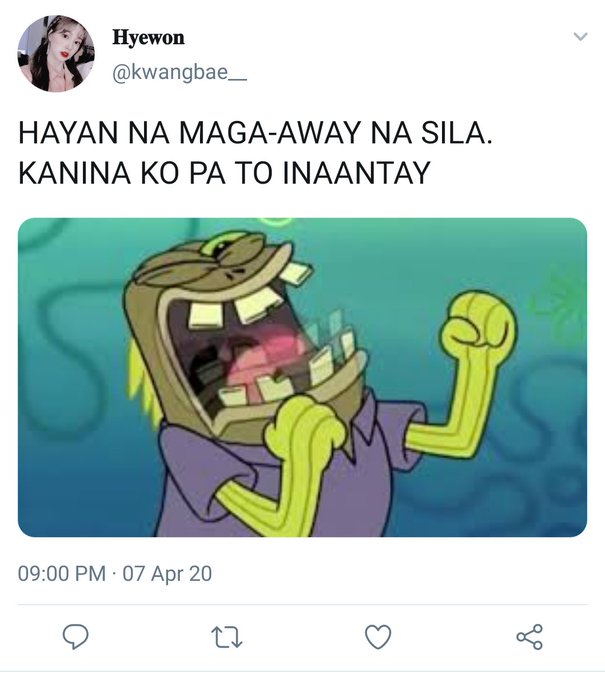This screenshot has width=605, height=680.
Task: Open Hyewon's profile picture avatar
Action: tap(56, 53)
